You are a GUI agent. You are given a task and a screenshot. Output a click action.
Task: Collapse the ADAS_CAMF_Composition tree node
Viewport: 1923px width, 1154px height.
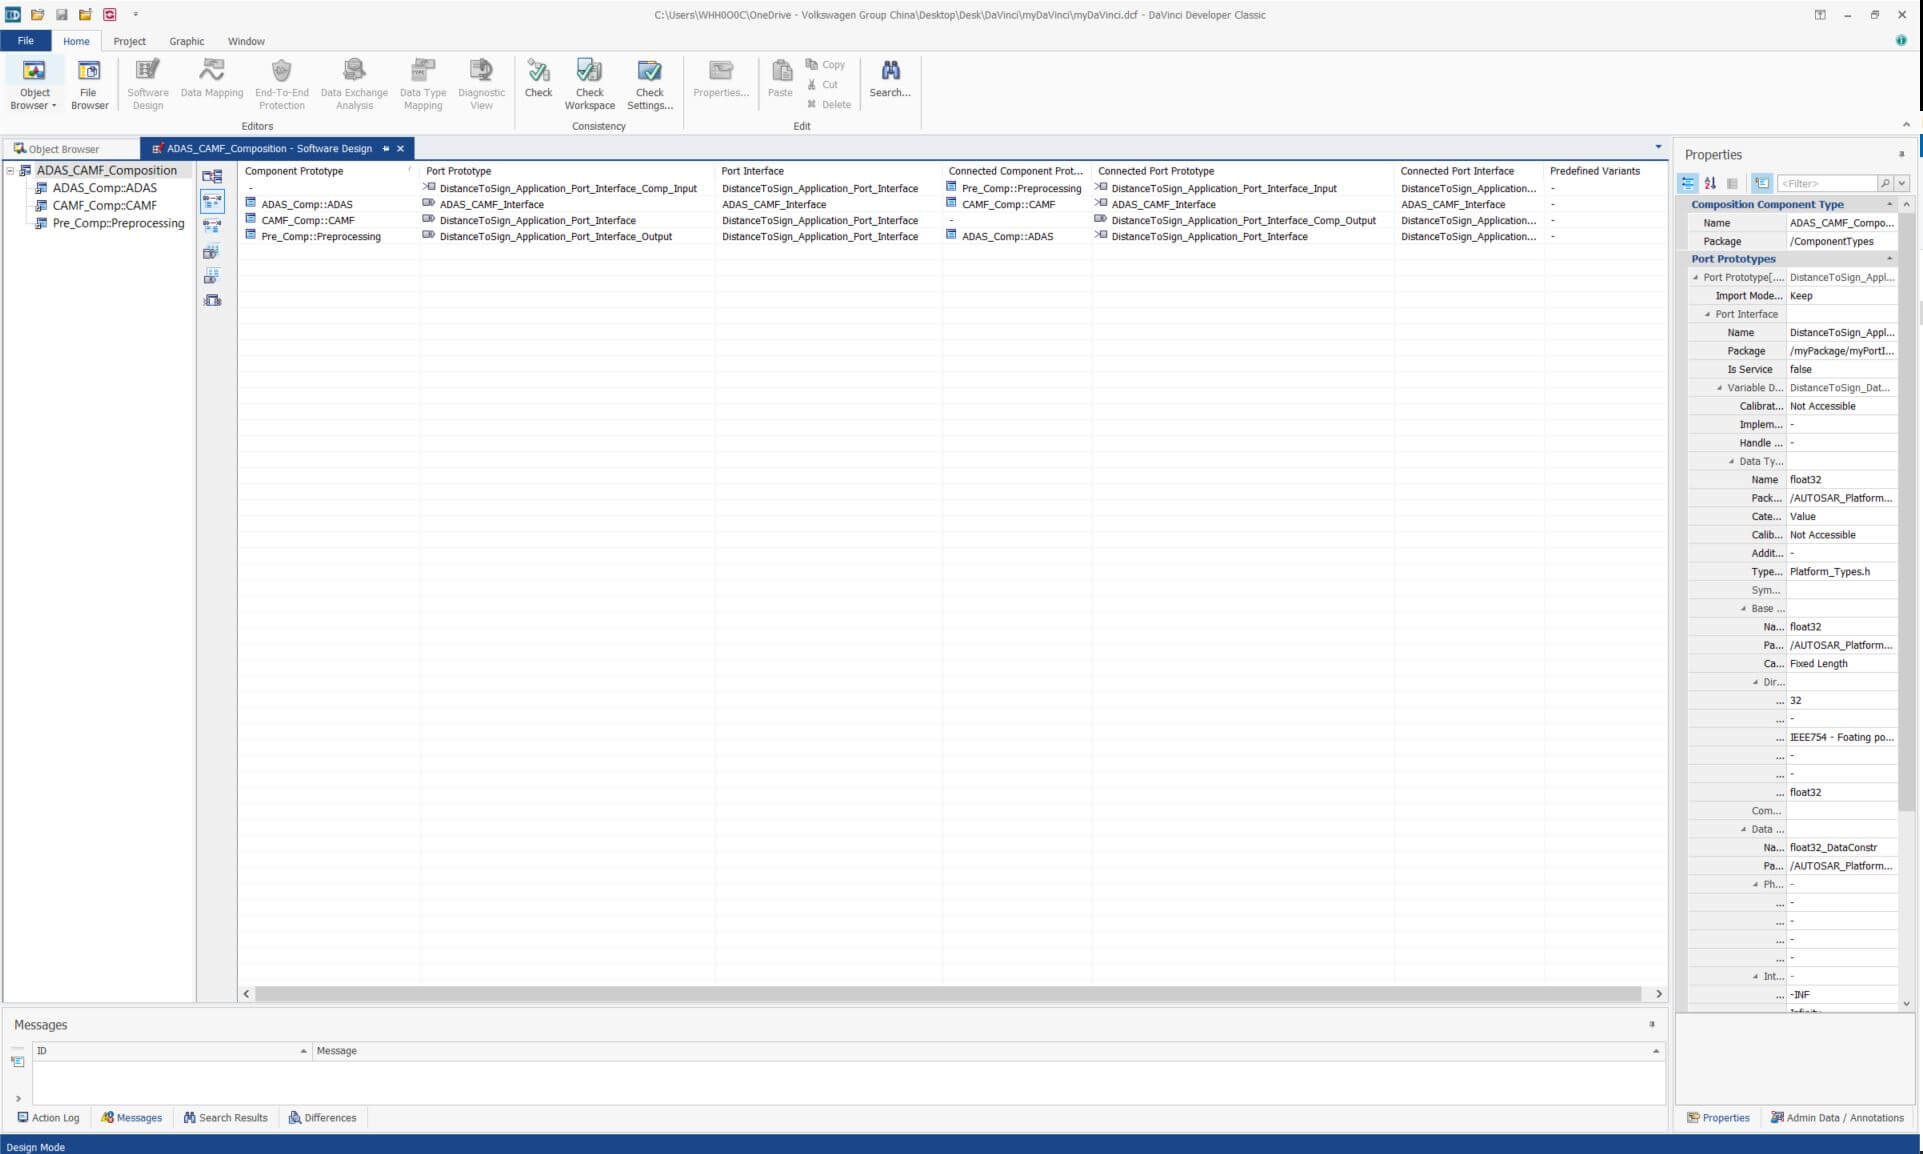(x=11, y=171)
